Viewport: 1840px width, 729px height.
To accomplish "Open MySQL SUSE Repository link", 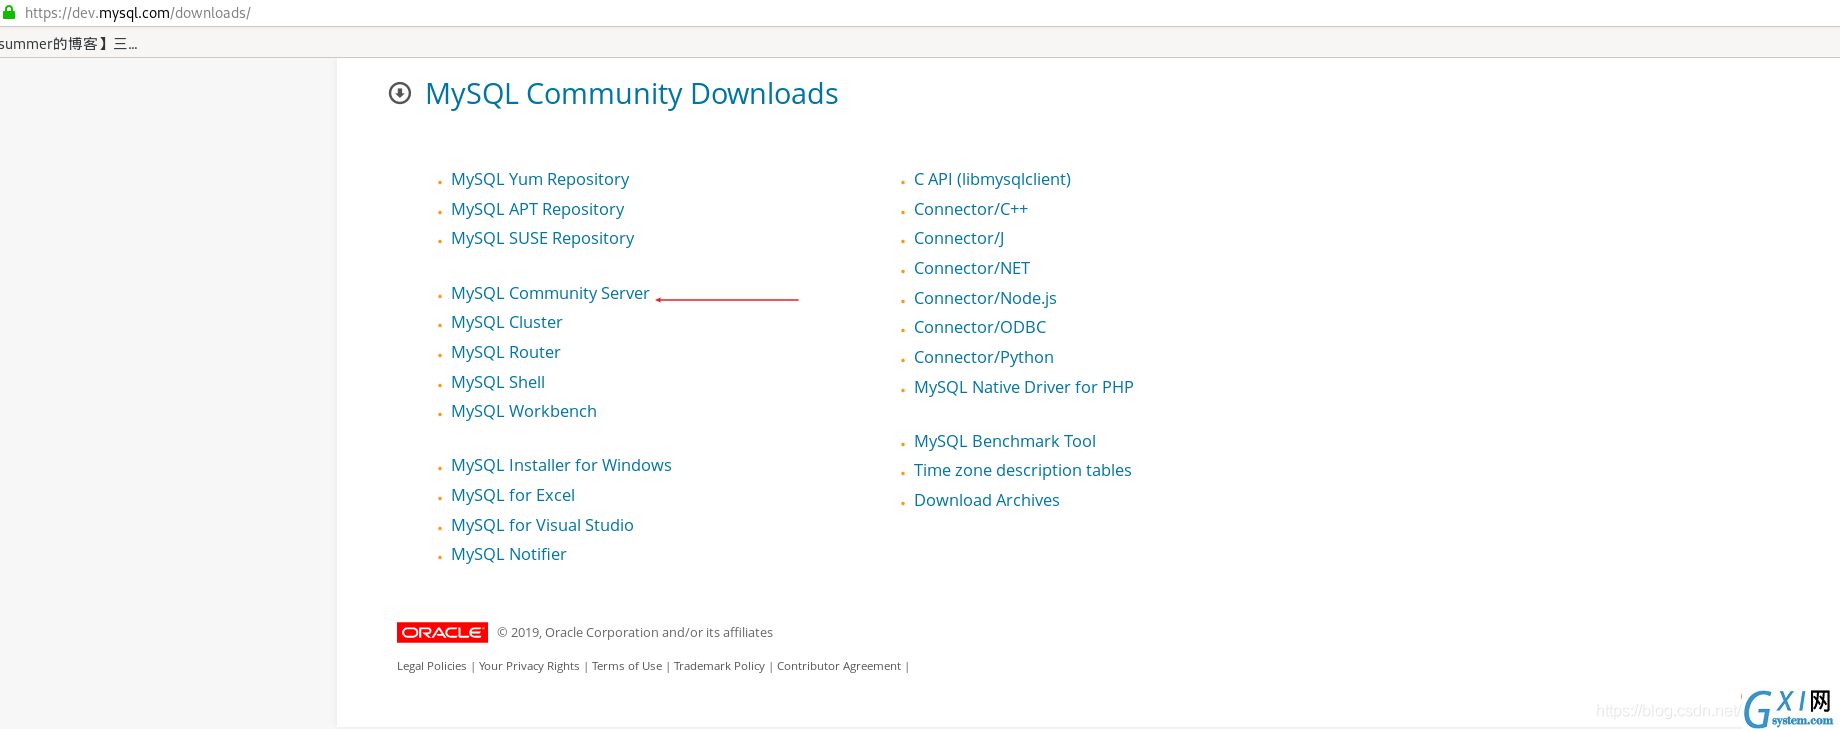I will click(x=542, y=238).
